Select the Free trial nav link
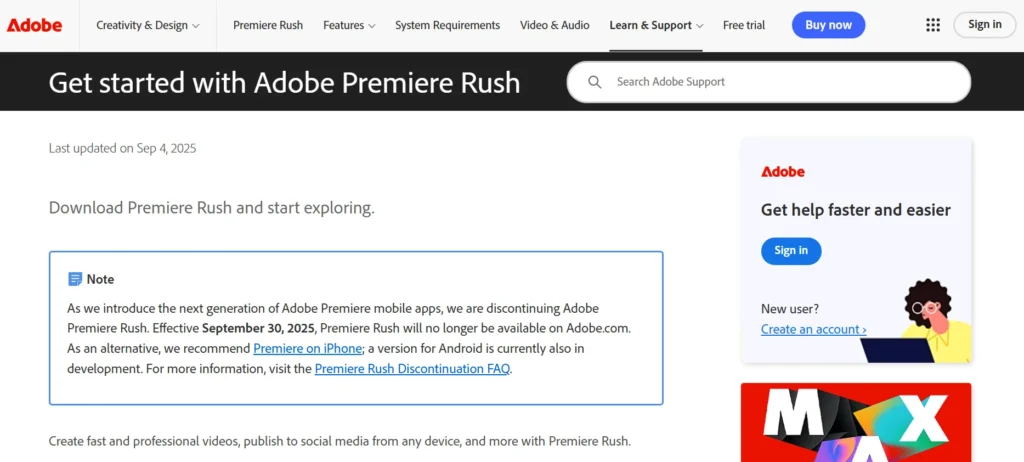The image size is (1024, 462). tap(744, 25)
